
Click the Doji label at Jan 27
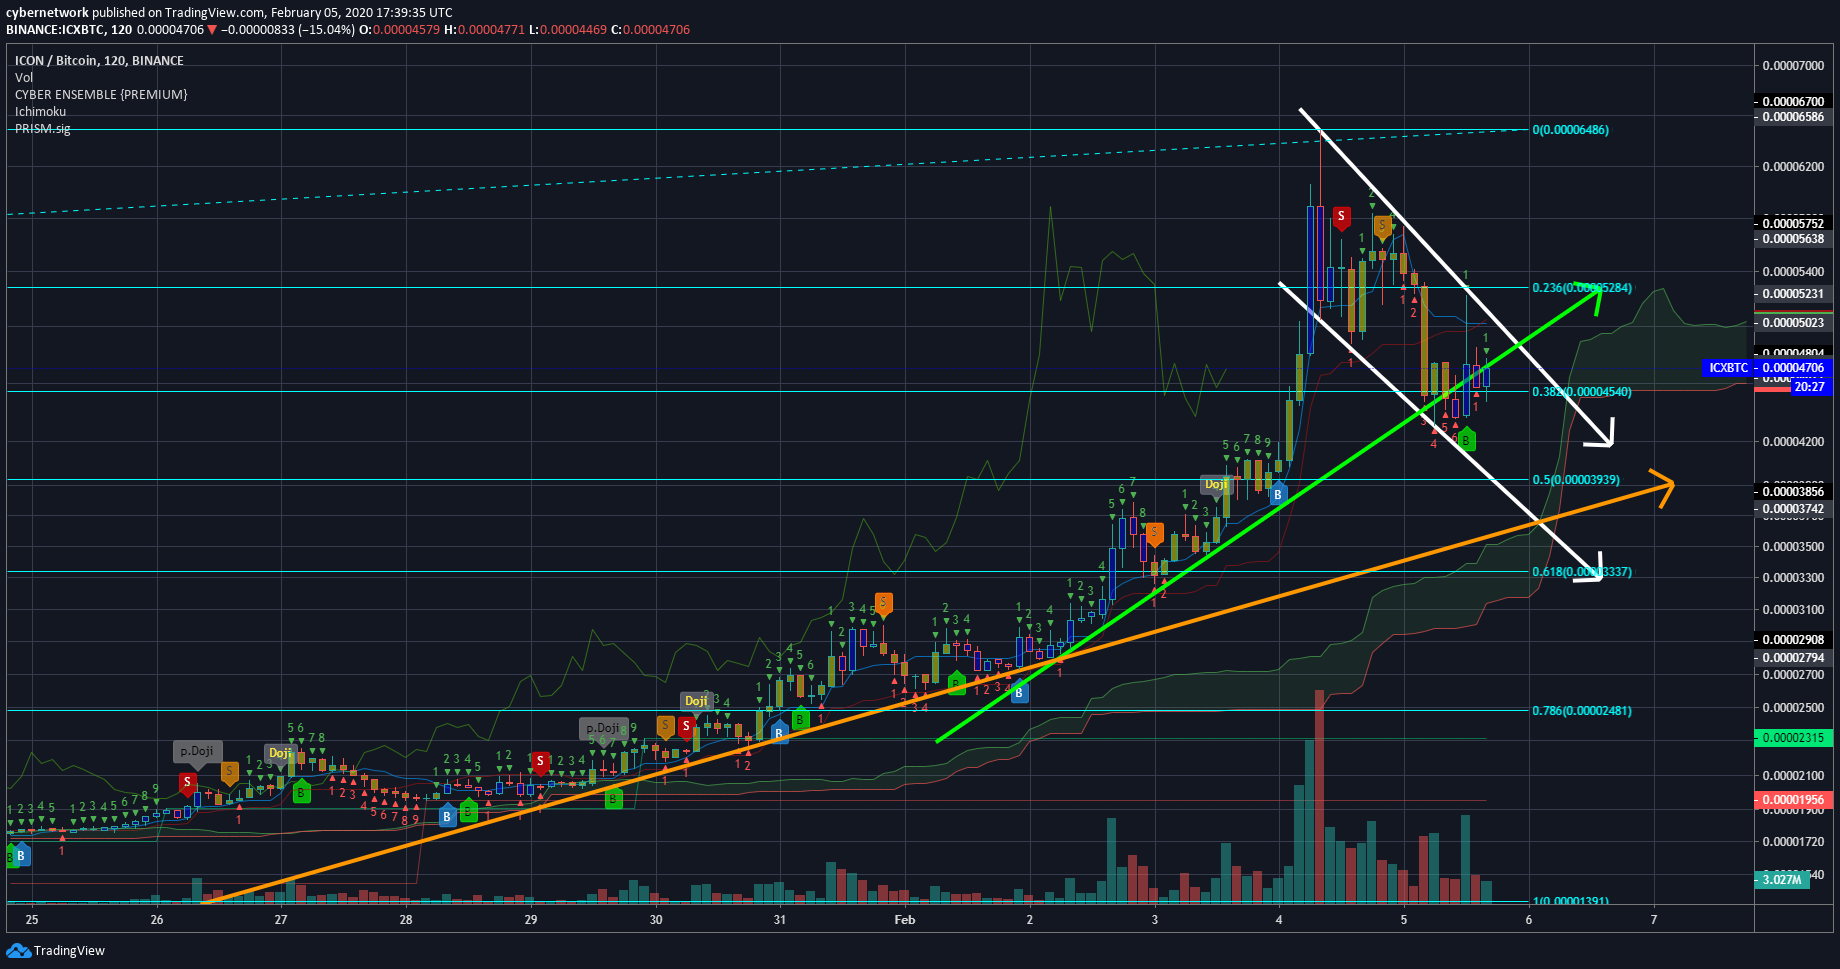point(280,753)
